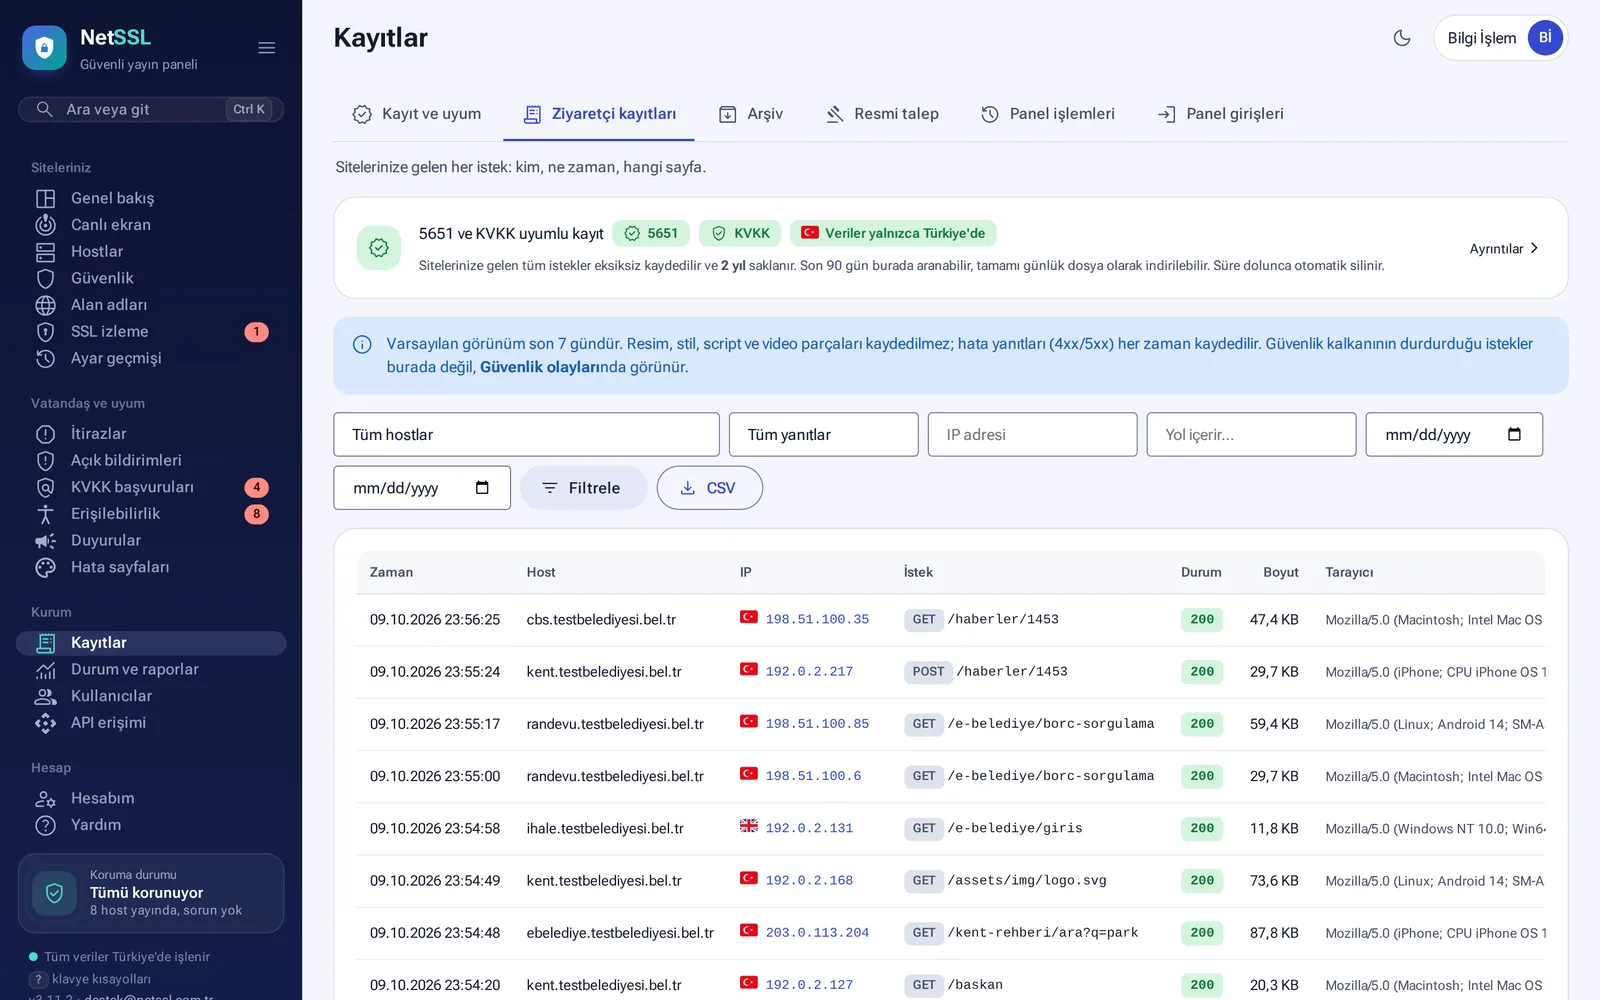Open Duyurular megaphone item
Image resolution: width=1600 pixels, height=1000 pixels.
click(x=151, y=540)
